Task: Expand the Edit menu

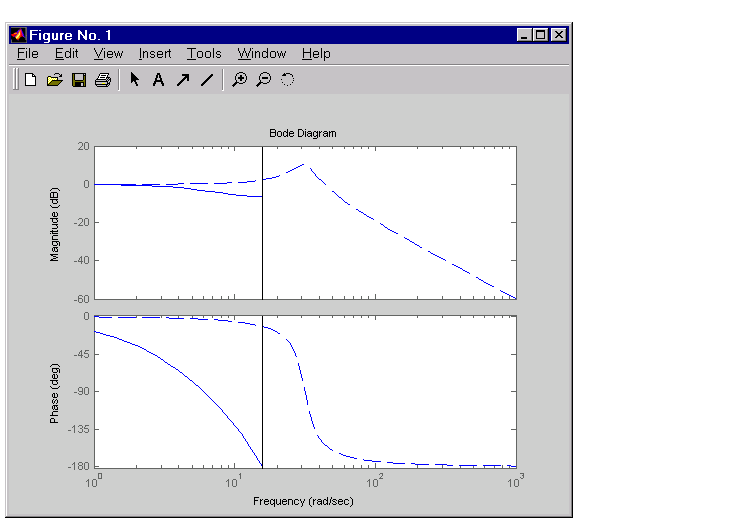Action: (67, 54)
